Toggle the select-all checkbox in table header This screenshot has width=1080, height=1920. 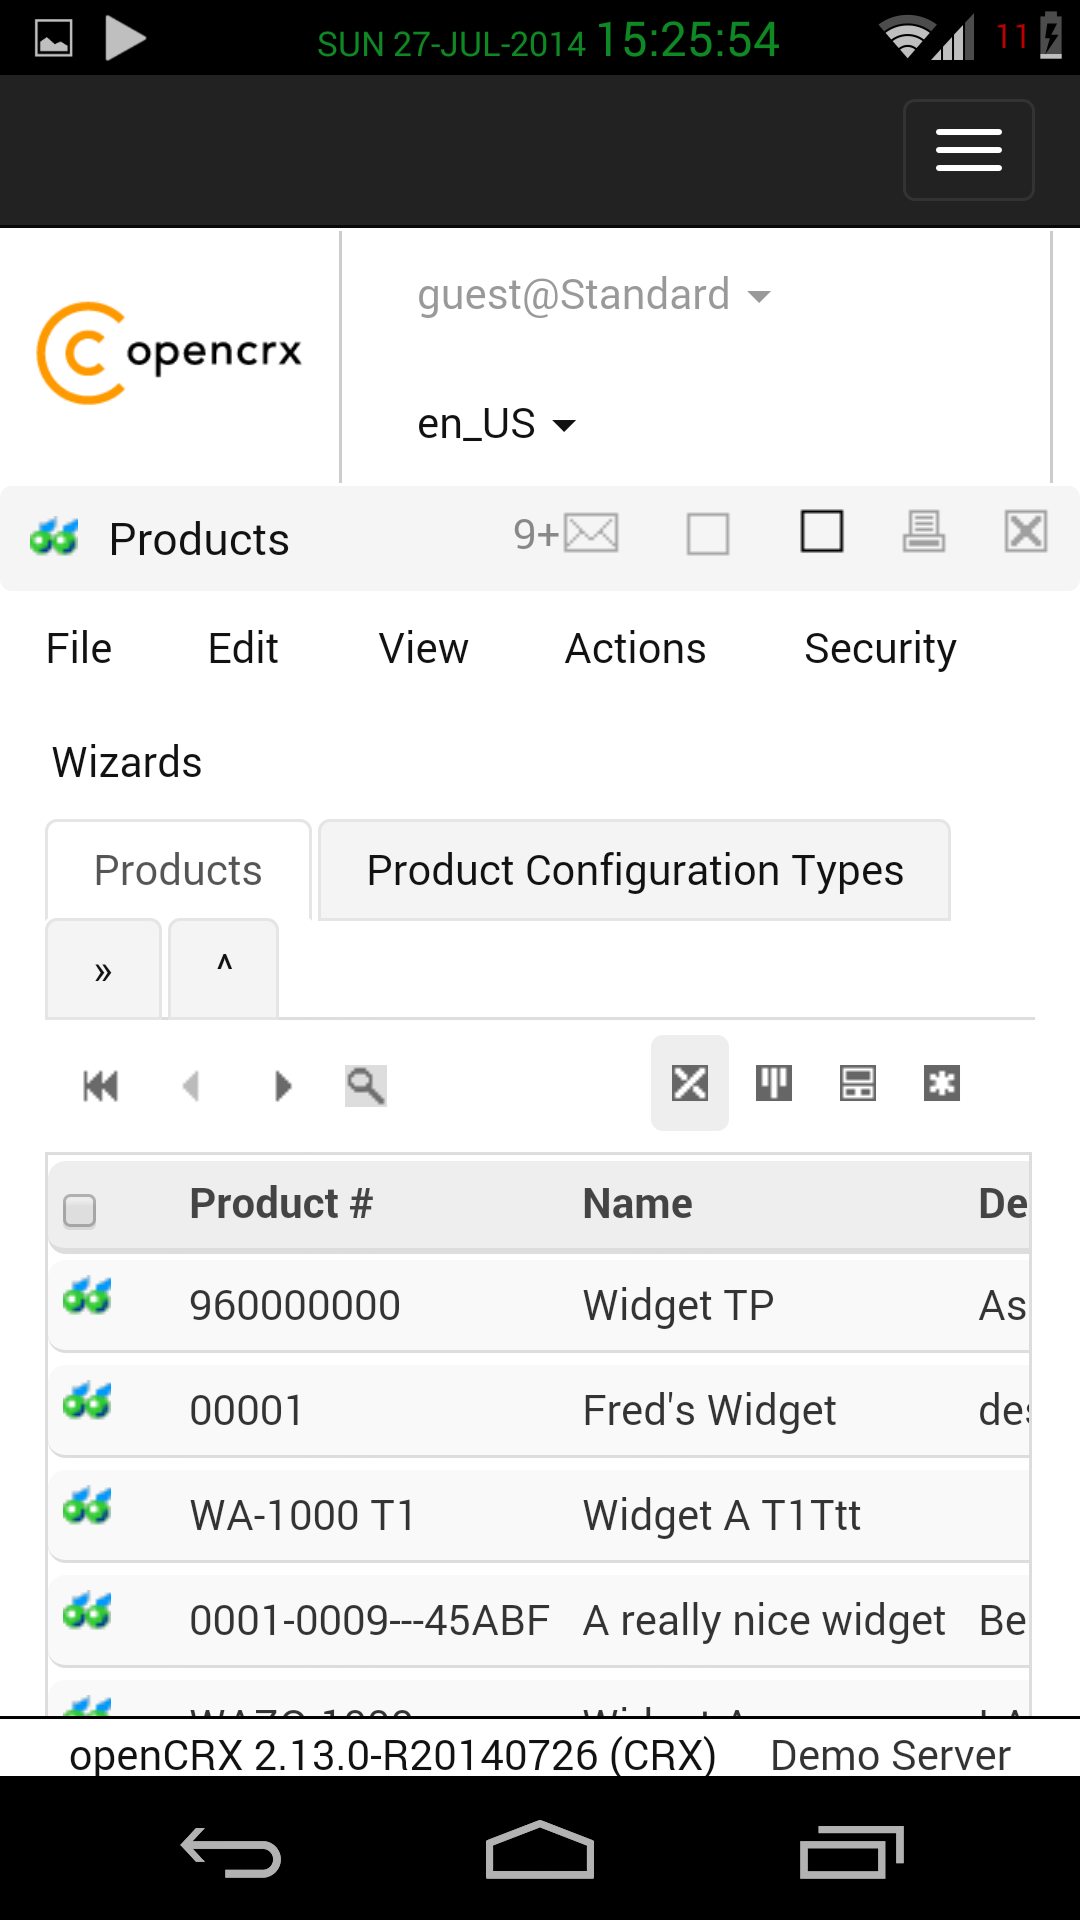[x=80, y=1210]
